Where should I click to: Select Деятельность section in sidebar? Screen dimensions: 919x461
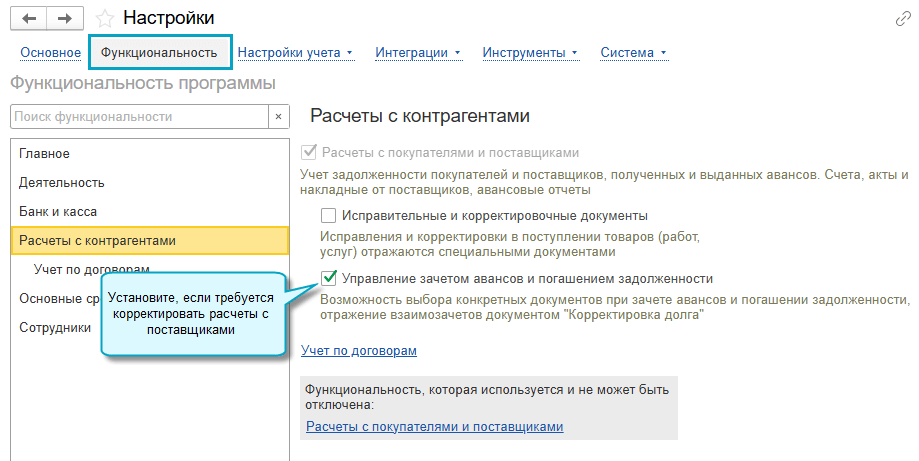tap(61, 183)
